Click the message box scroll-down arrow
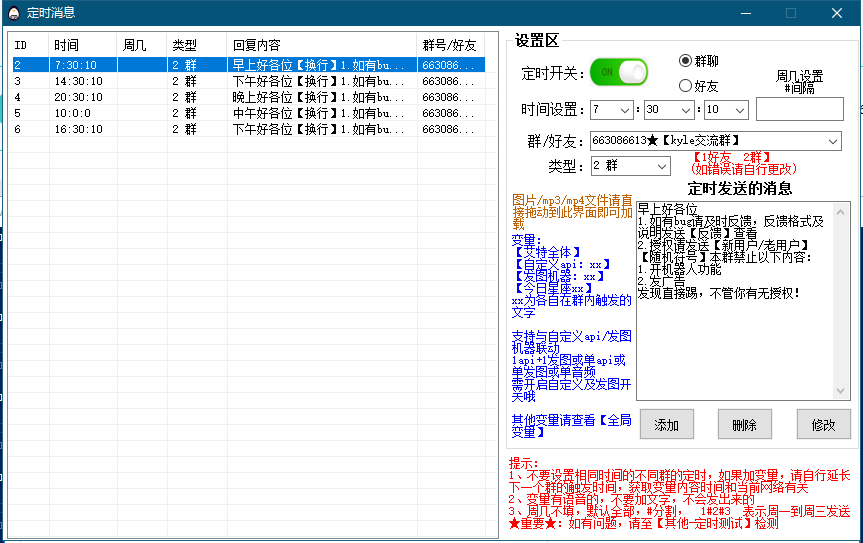The height and width of the screenshot is (543, 863). coord(840,391)
